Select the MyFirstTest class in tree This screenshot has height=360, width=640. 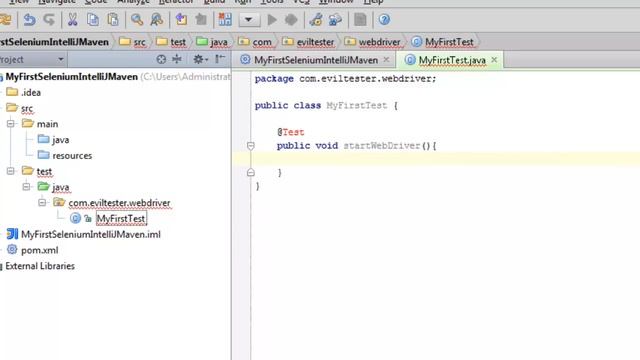(121, 219)
